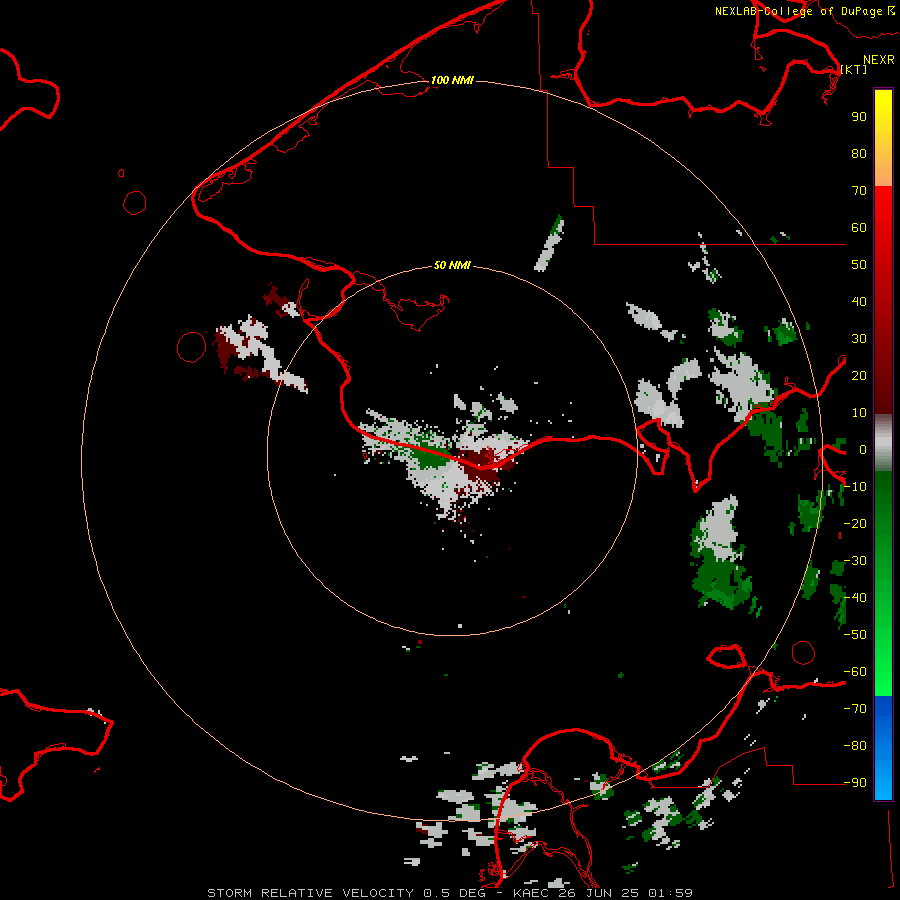Click the -30 knot scale label
900x900 pixels.
click(x=855, y=561)
